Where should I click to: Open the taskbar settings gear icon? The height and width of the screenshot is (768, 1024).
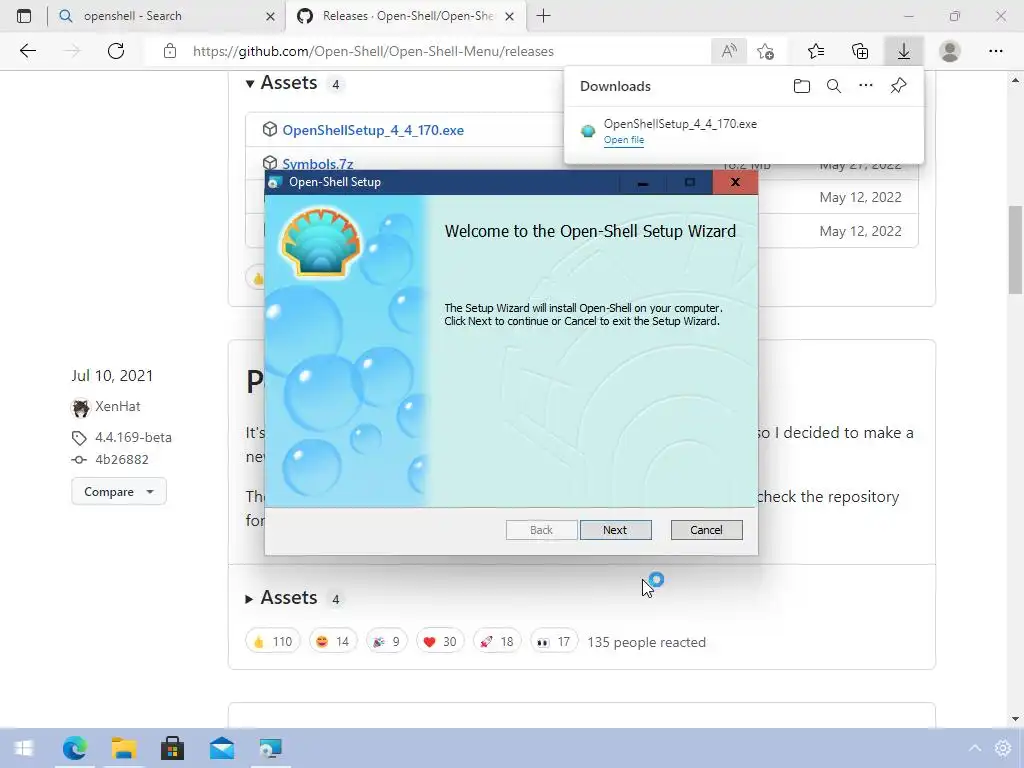1002,748
